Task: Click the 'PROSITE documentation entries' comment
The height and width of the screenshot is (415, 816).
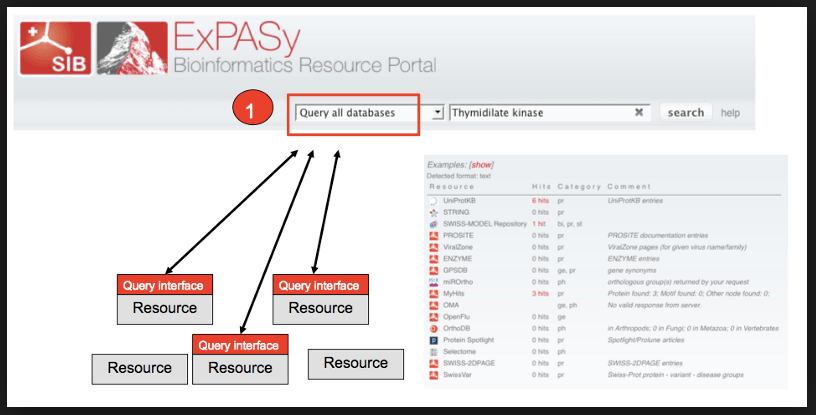Action: [658, 235]
